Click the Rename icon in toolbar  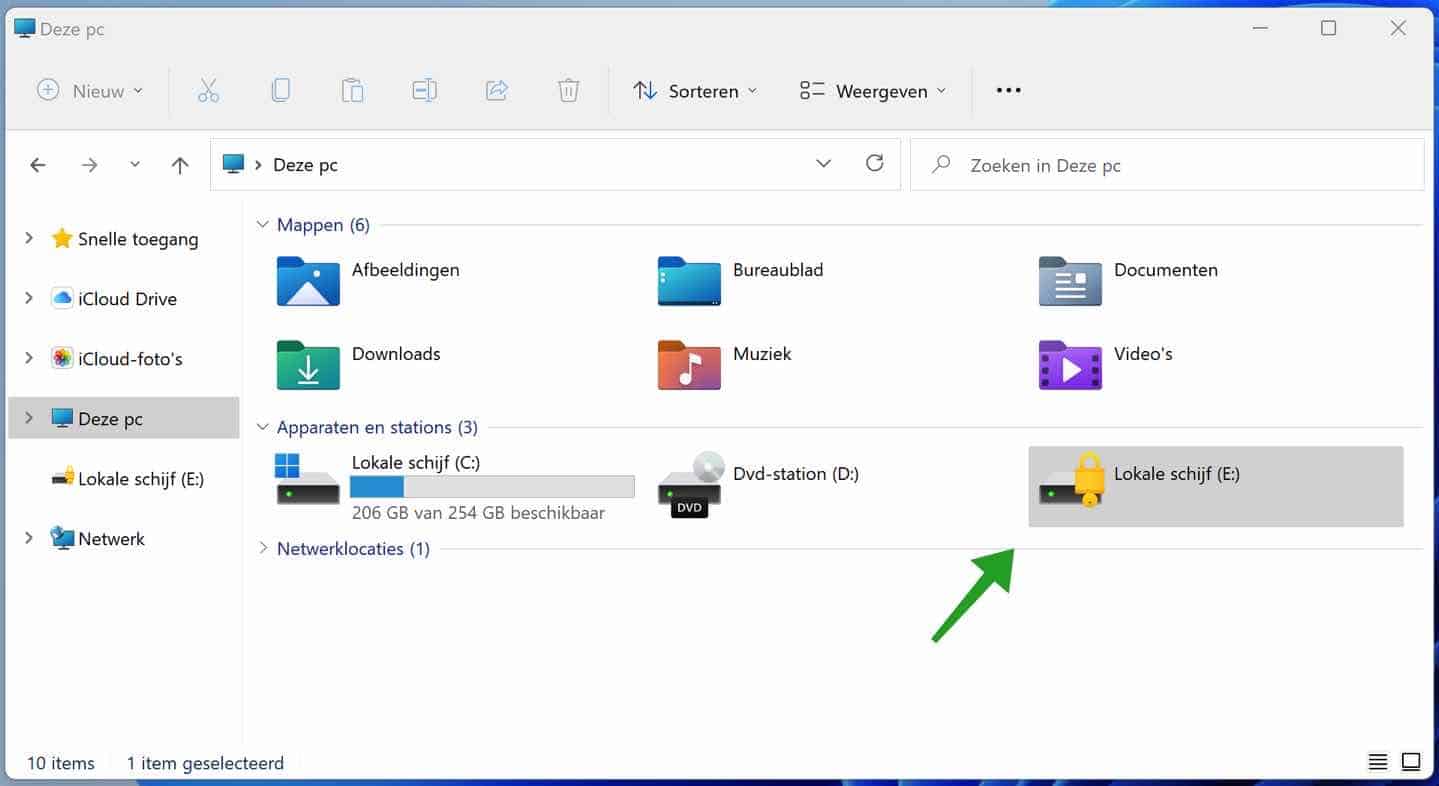(x=424, y=91)
